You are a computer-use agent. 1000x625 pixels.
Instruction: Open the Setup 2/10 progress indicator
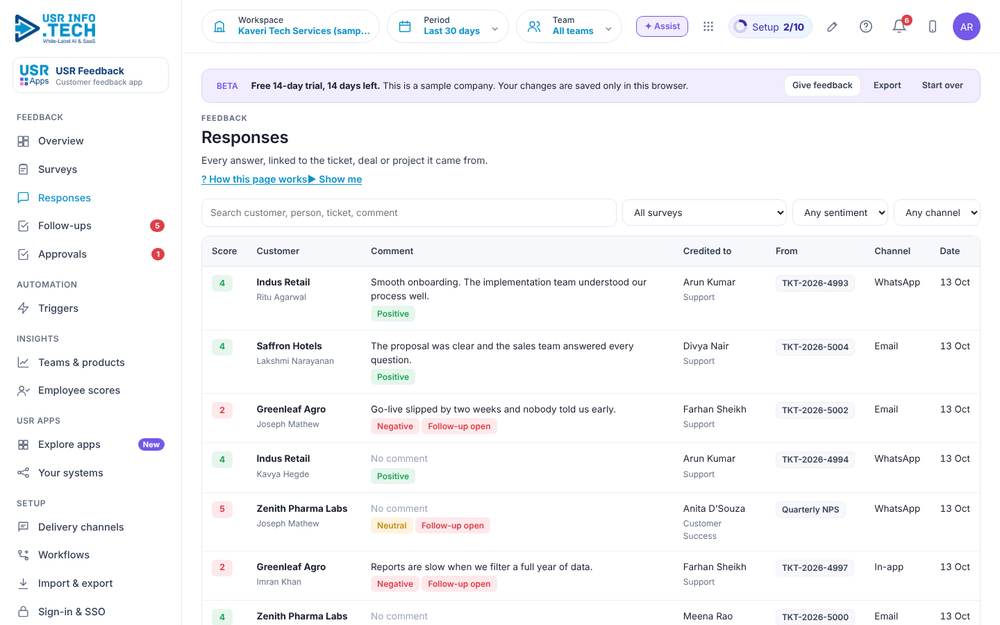pyautogui.click(x=770, y=27)
